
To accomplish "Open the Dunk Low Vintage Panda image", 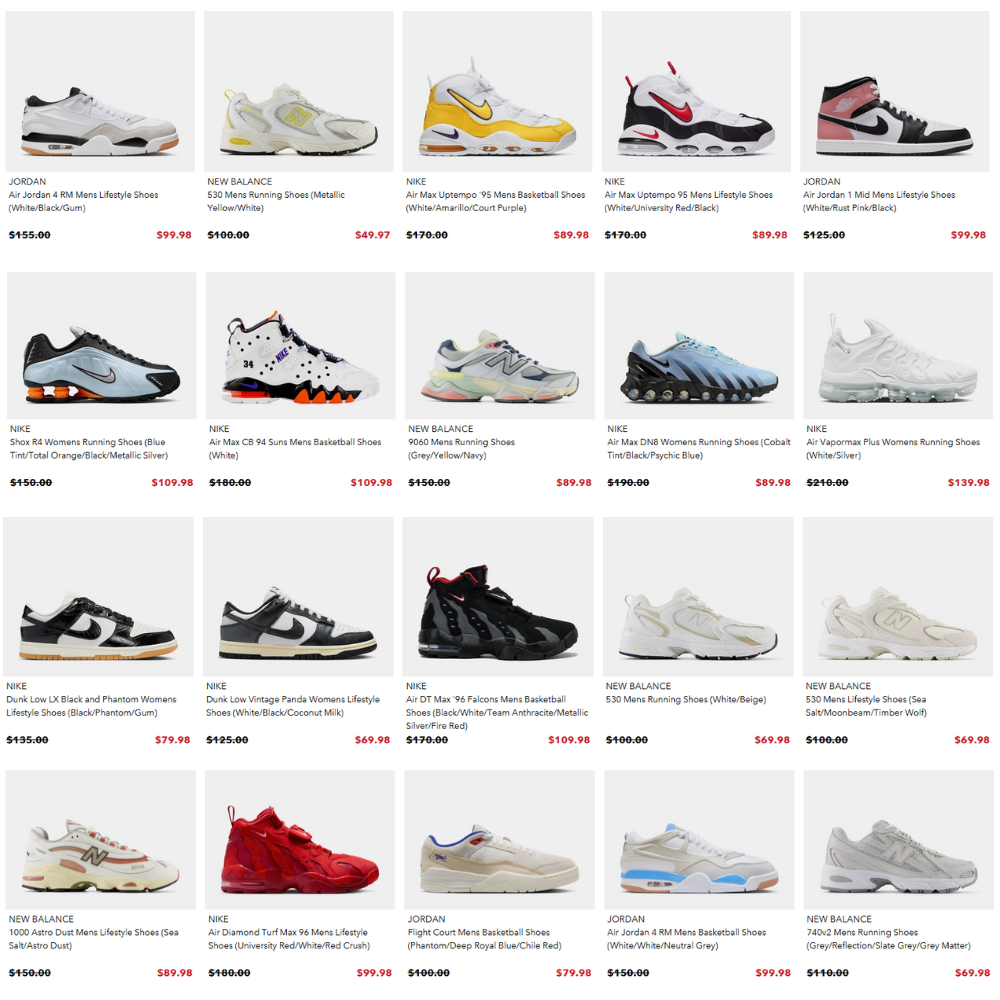I will 298,596.
